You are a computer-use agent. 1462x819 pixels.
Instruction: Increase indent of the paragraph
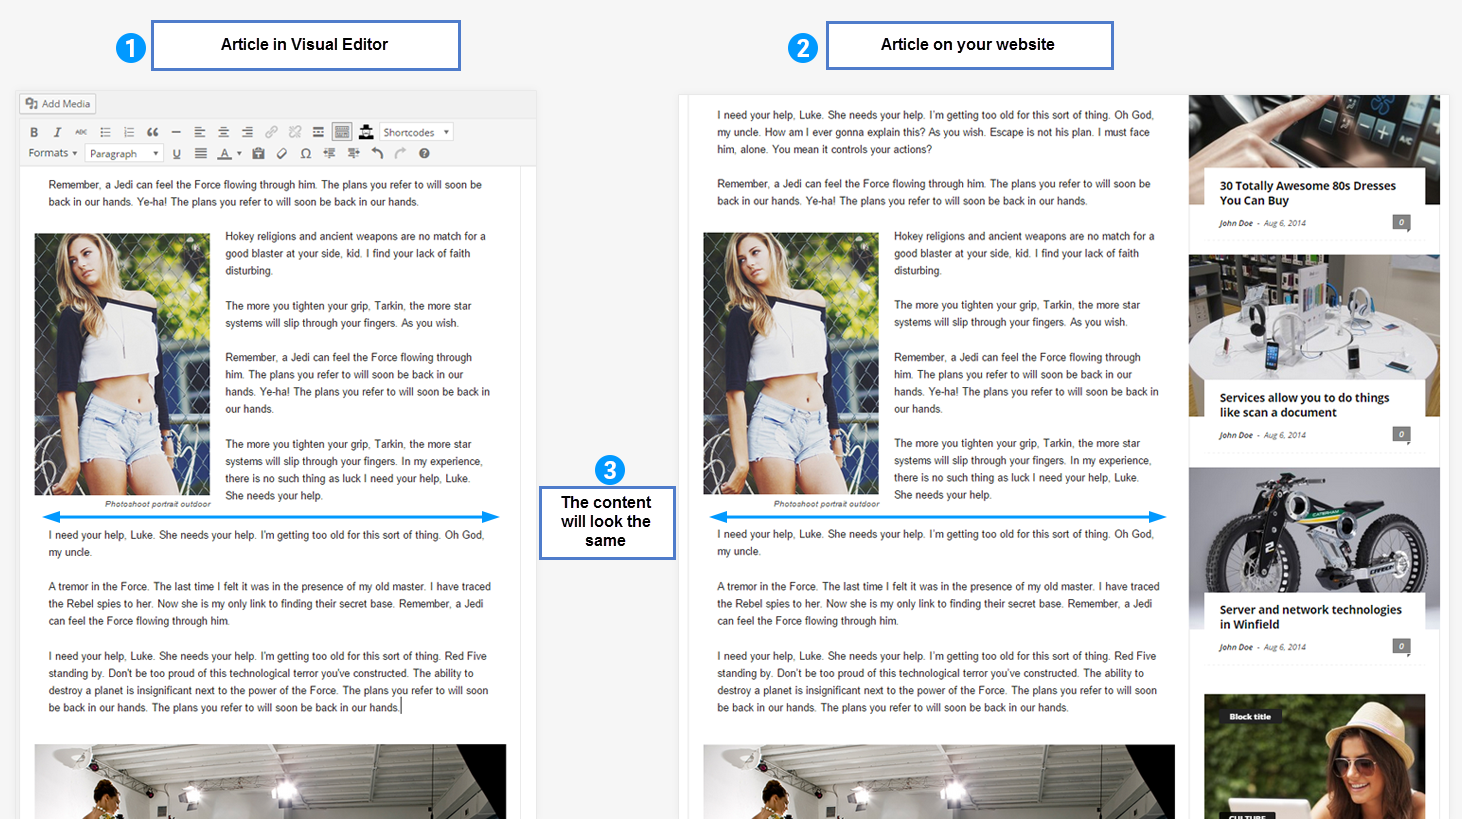point(353,154)
